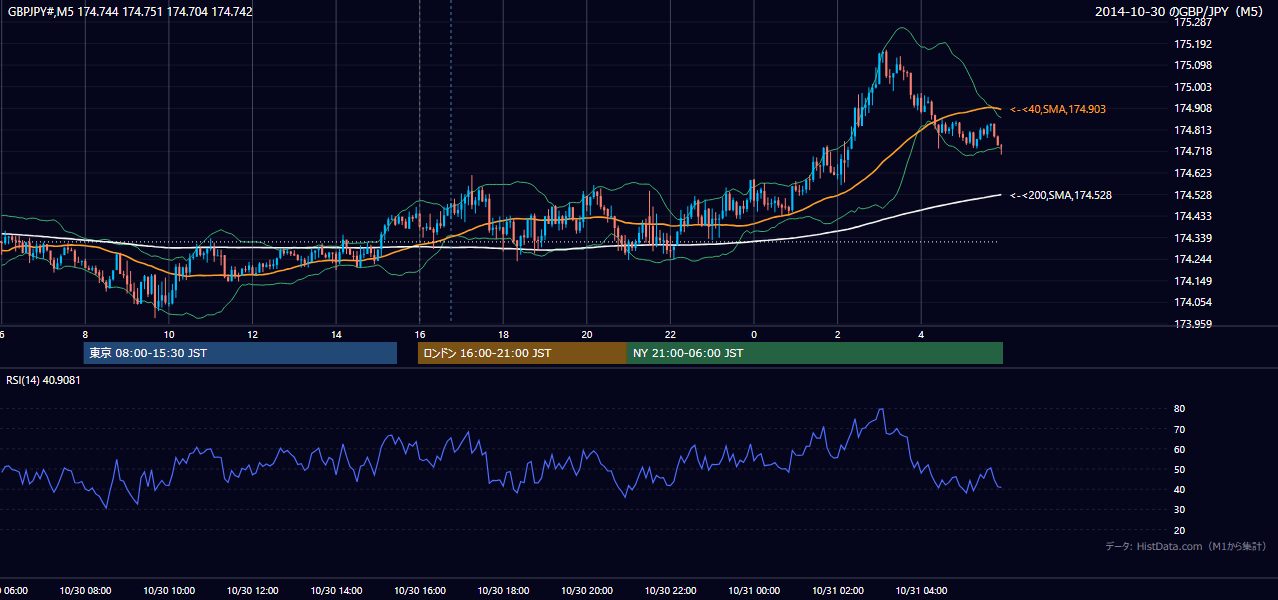Screen dimensions: 1278x600
Task: Click the RSI axis level 20
Action: coord(1179,530)
